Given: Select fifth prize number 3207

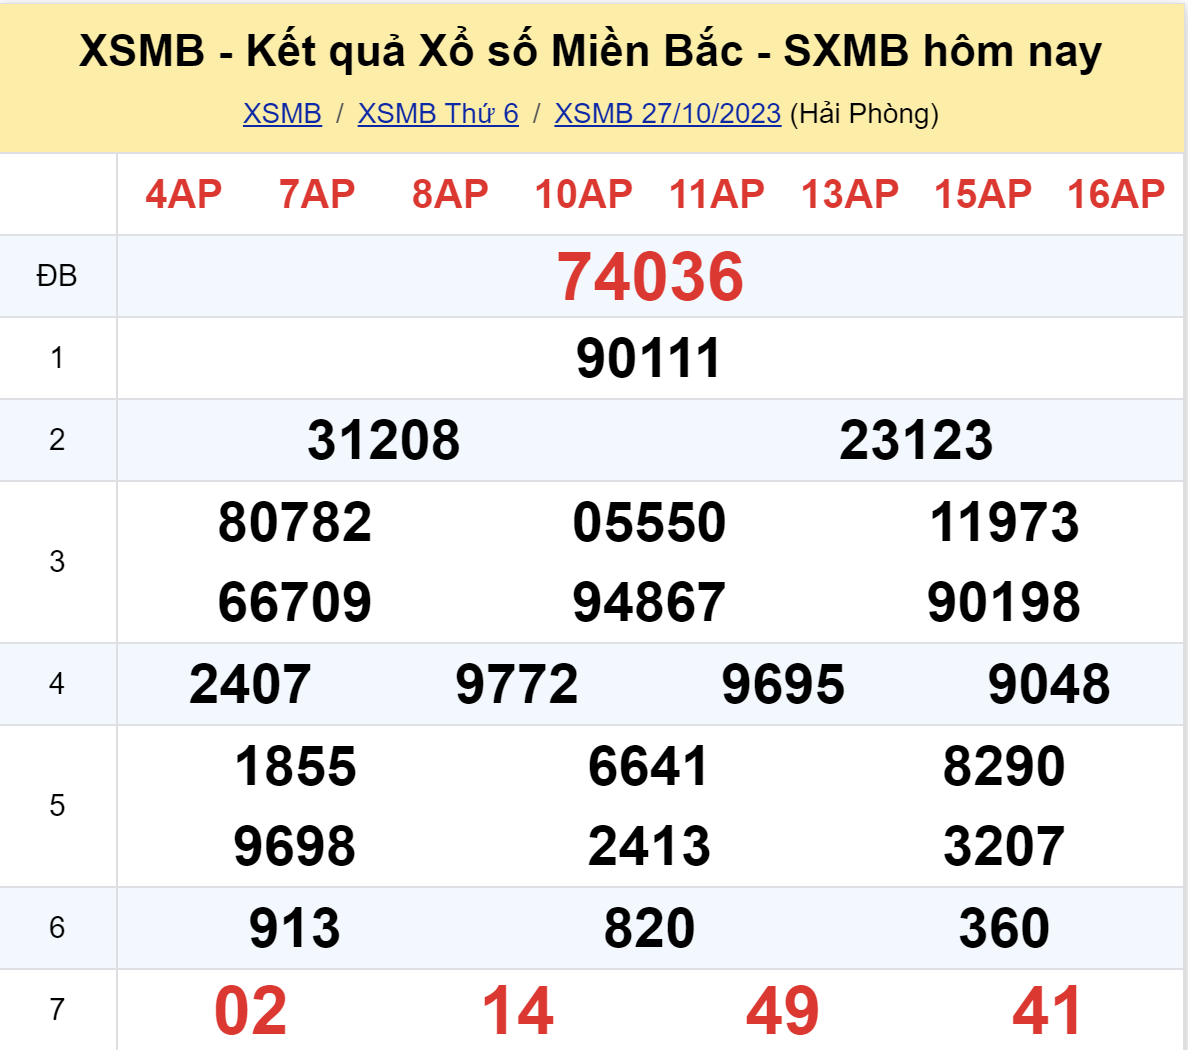Looking at the screenshot, I should coord(1004,846).
